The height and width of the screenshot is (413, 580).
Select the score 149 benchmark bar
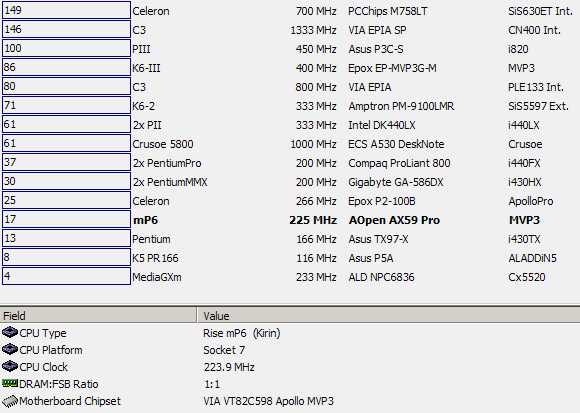click(x=66, y=10)
